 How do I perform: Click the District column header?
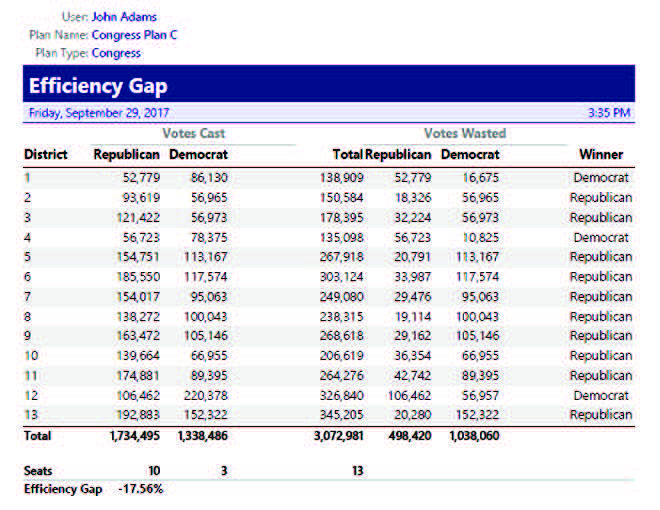(x=46, y=155)
